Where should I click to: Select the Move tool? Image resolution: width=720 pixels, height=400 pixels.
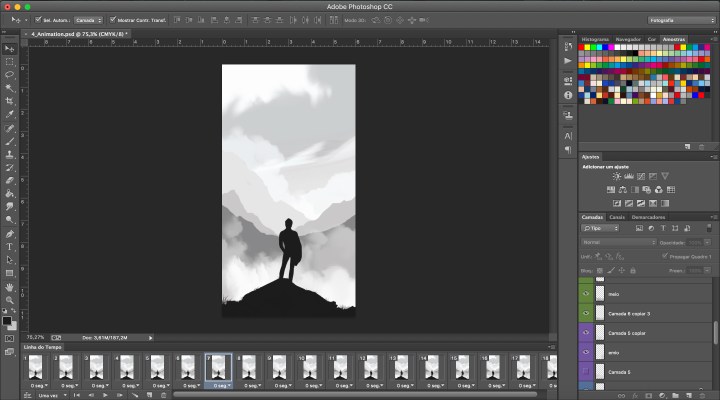(10, 48)
